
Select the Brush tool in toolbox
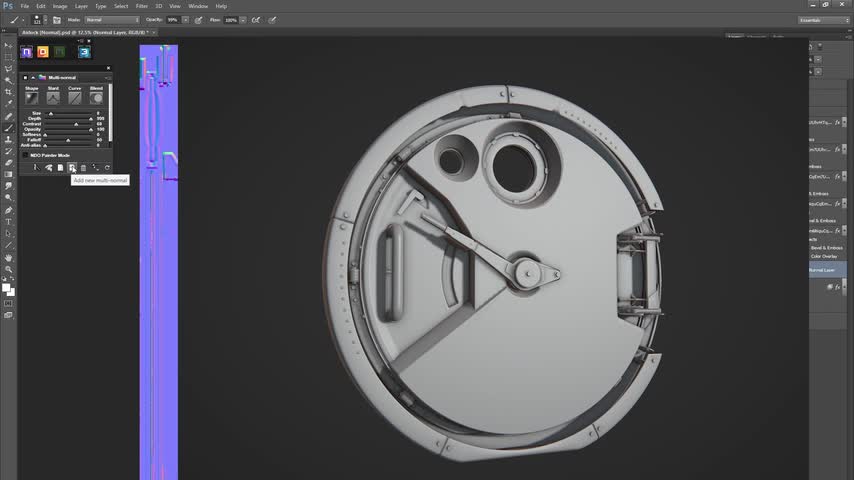pyautogui.click(x=8, y=128)
